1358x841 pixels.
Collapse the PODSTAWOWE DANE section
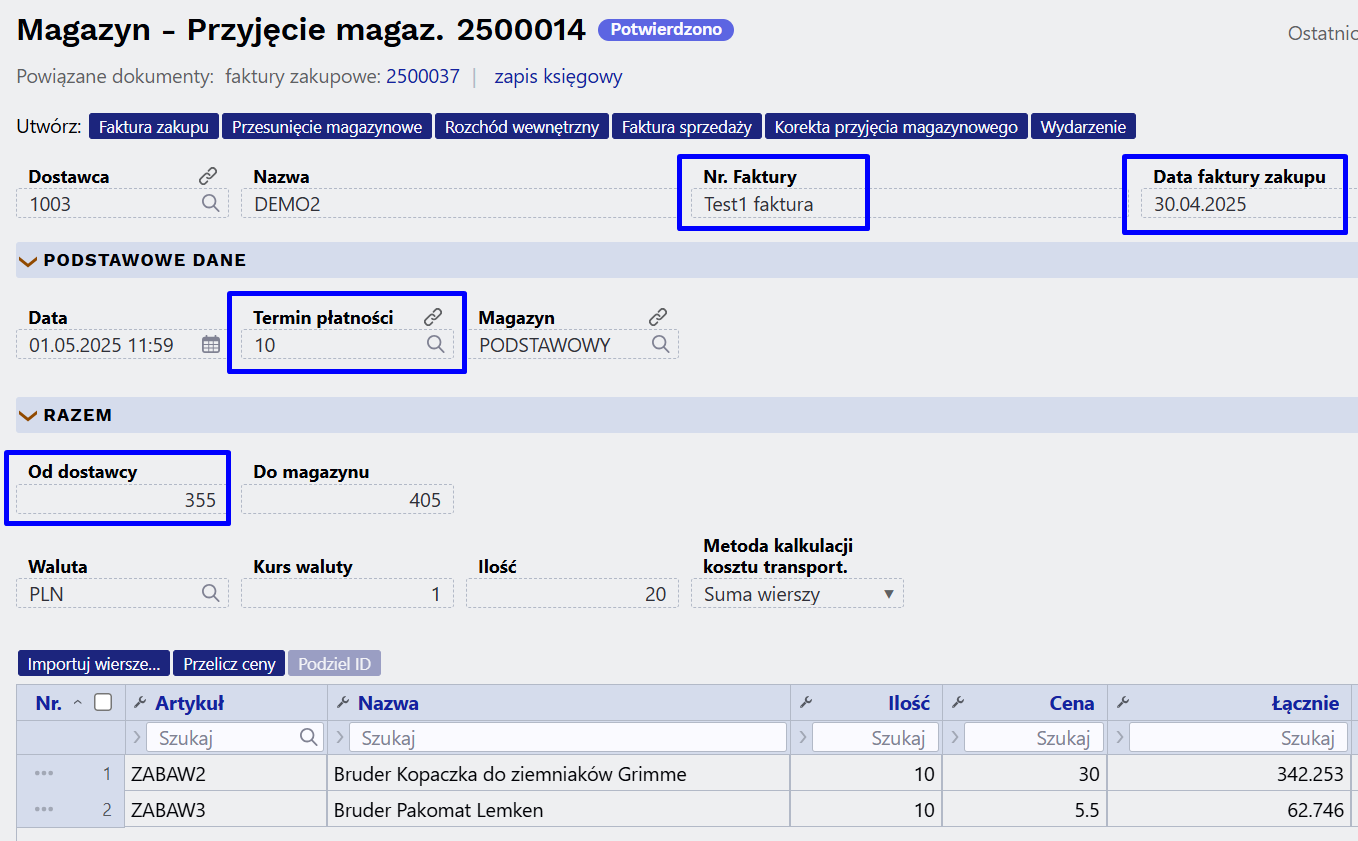click(28, 260)
